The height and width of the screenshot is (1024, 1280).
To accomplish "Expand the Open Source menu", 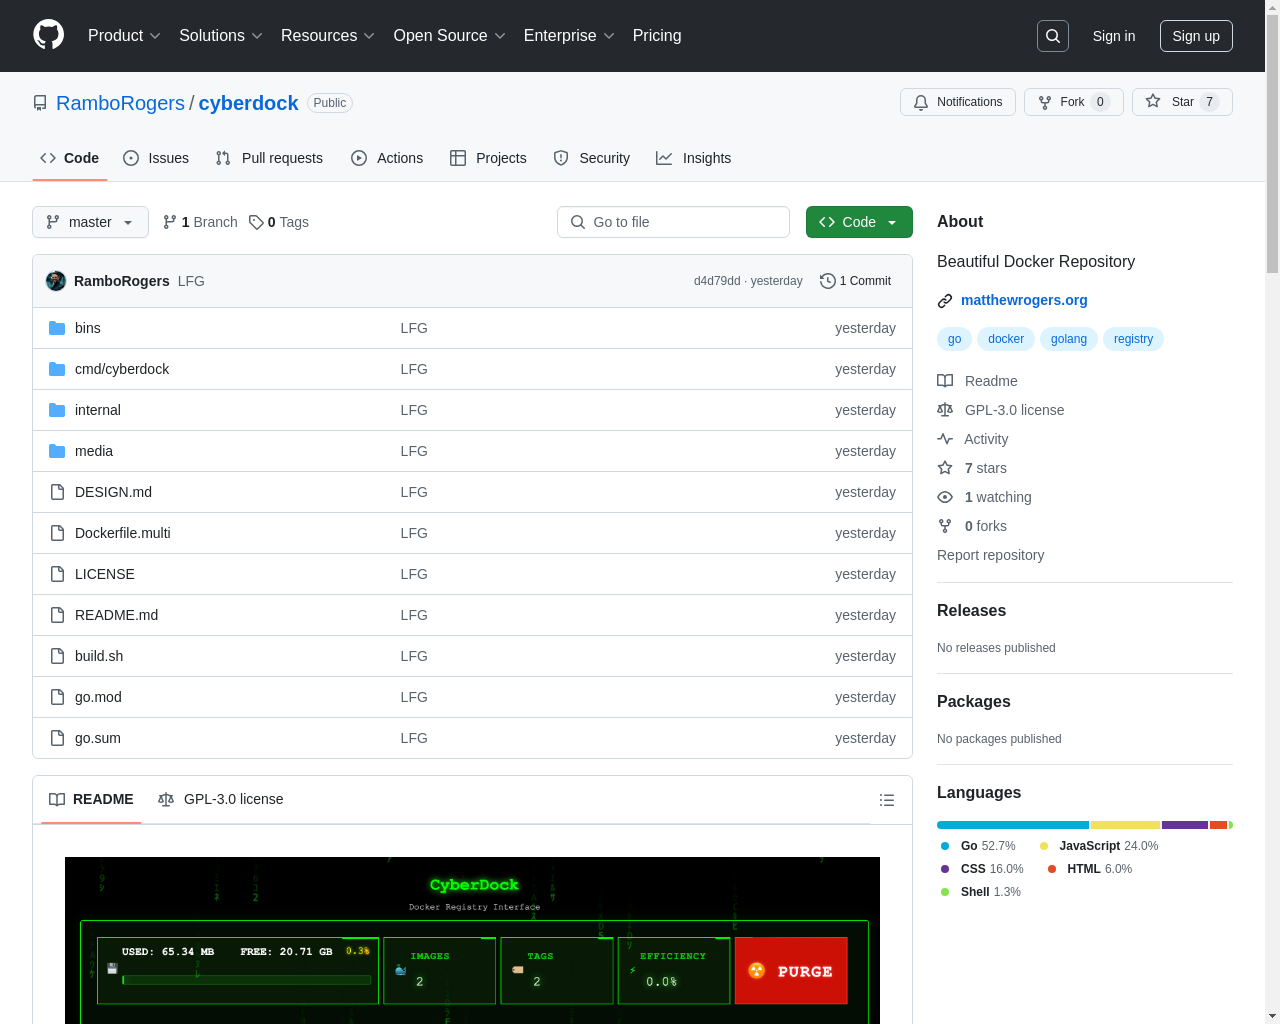I will click(450, 36).
